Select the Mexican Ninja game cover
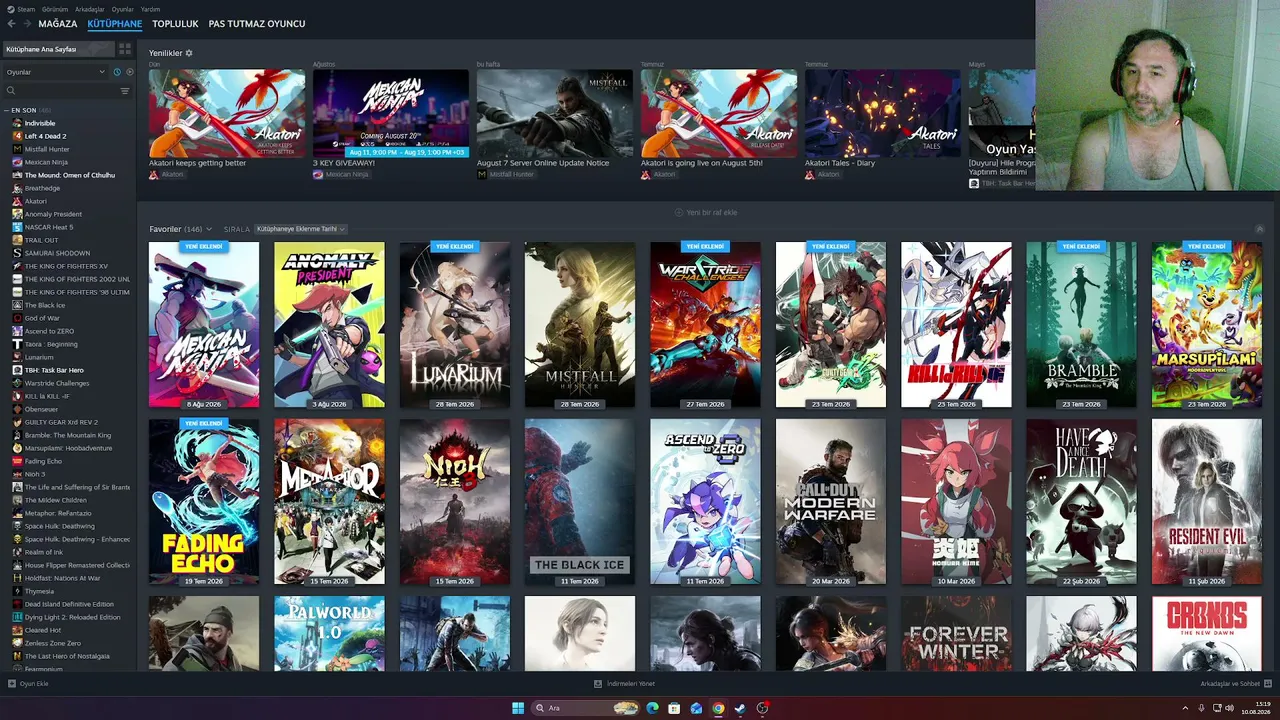This screenshot has width=1280, height=720. tap(204, 325)
